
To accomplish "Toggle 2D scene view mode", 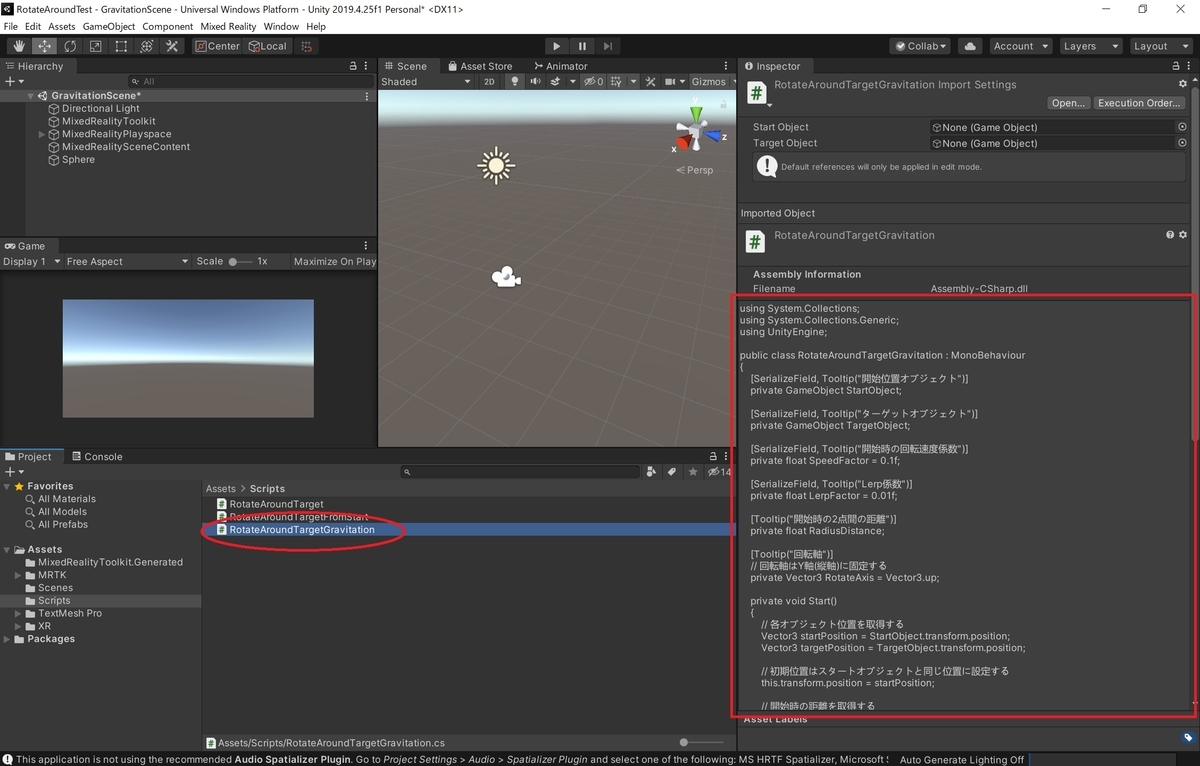I will [x=489, y=82].
